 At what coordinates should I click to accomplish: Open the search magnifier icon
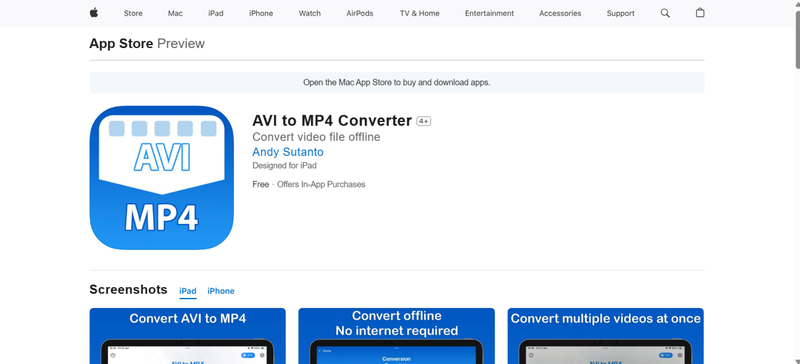click(665, 13)
